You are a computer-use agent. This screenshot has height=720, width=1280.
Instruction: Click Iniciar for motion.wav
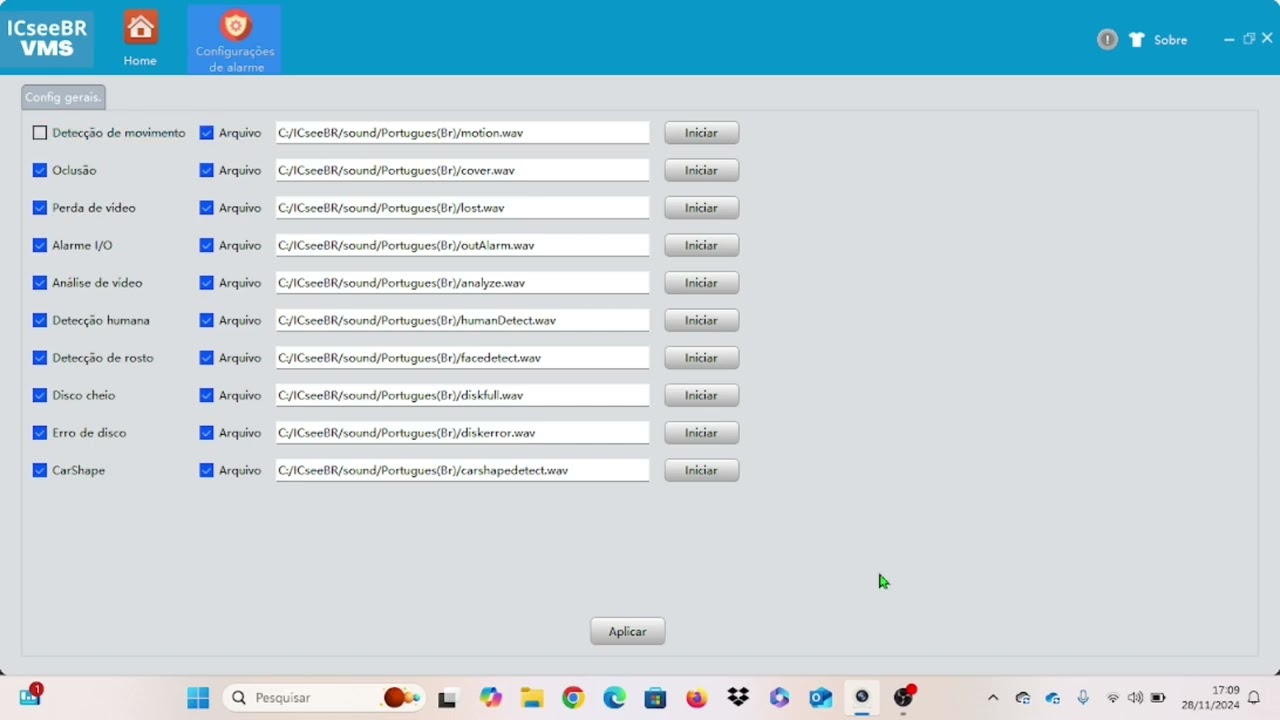[x=701, y=133]
